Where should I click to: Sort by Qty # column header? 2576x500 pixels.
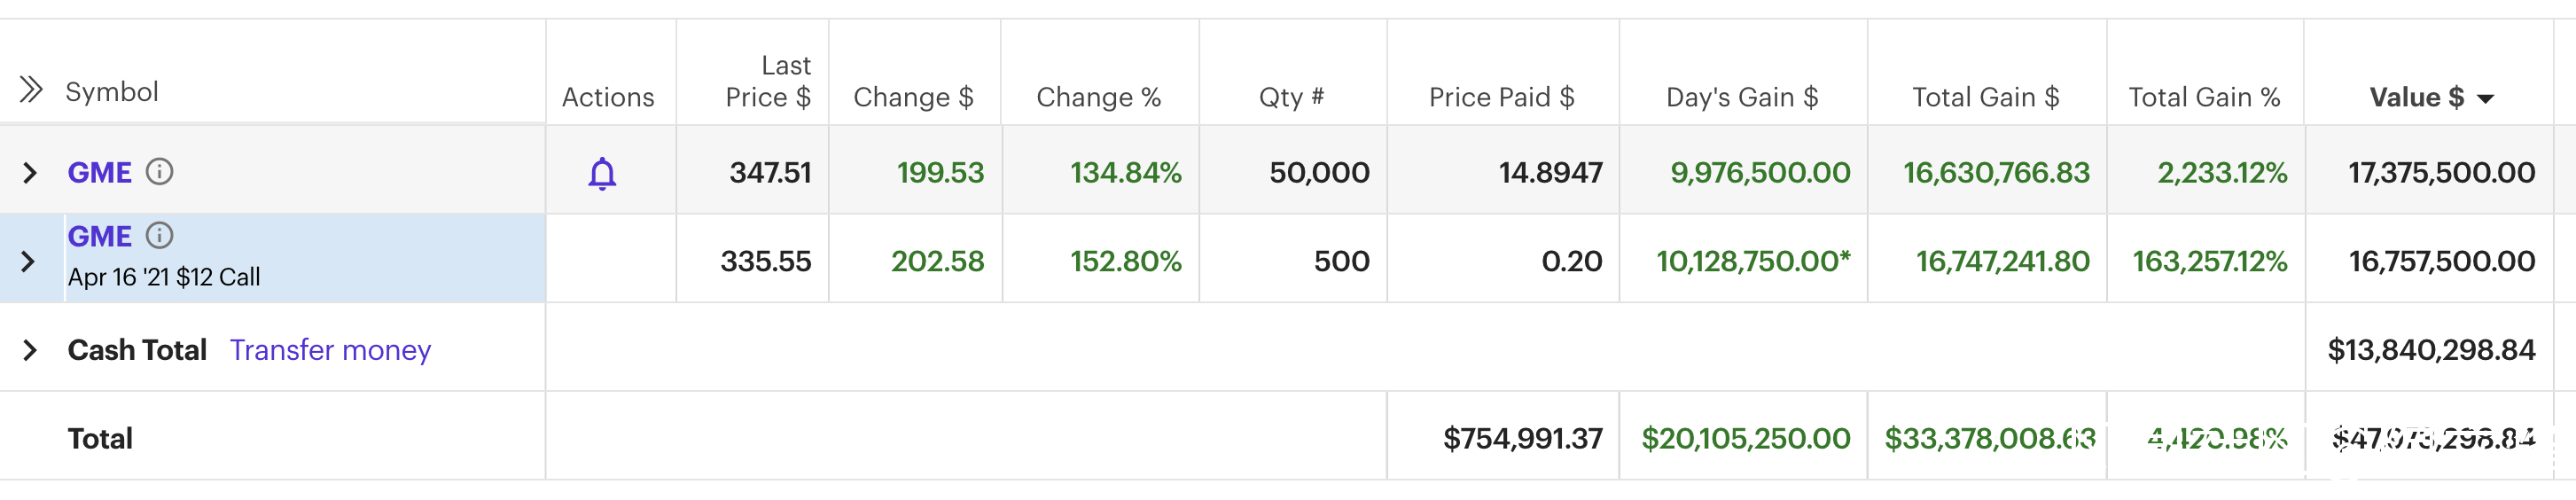coord(1291,97)
